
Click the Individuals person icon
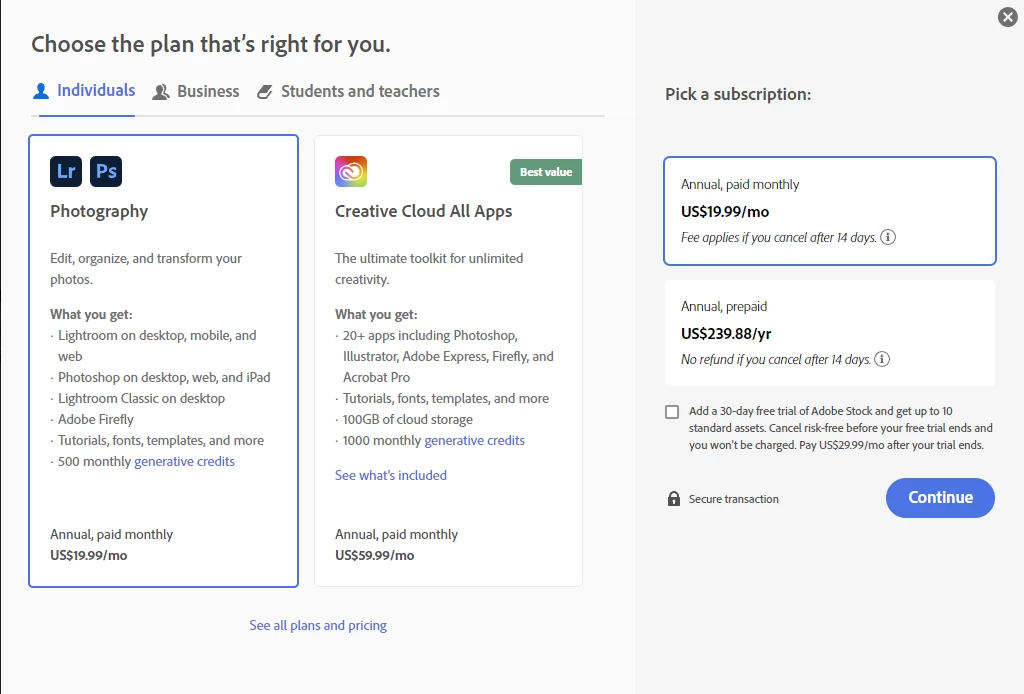pos(40,91)
